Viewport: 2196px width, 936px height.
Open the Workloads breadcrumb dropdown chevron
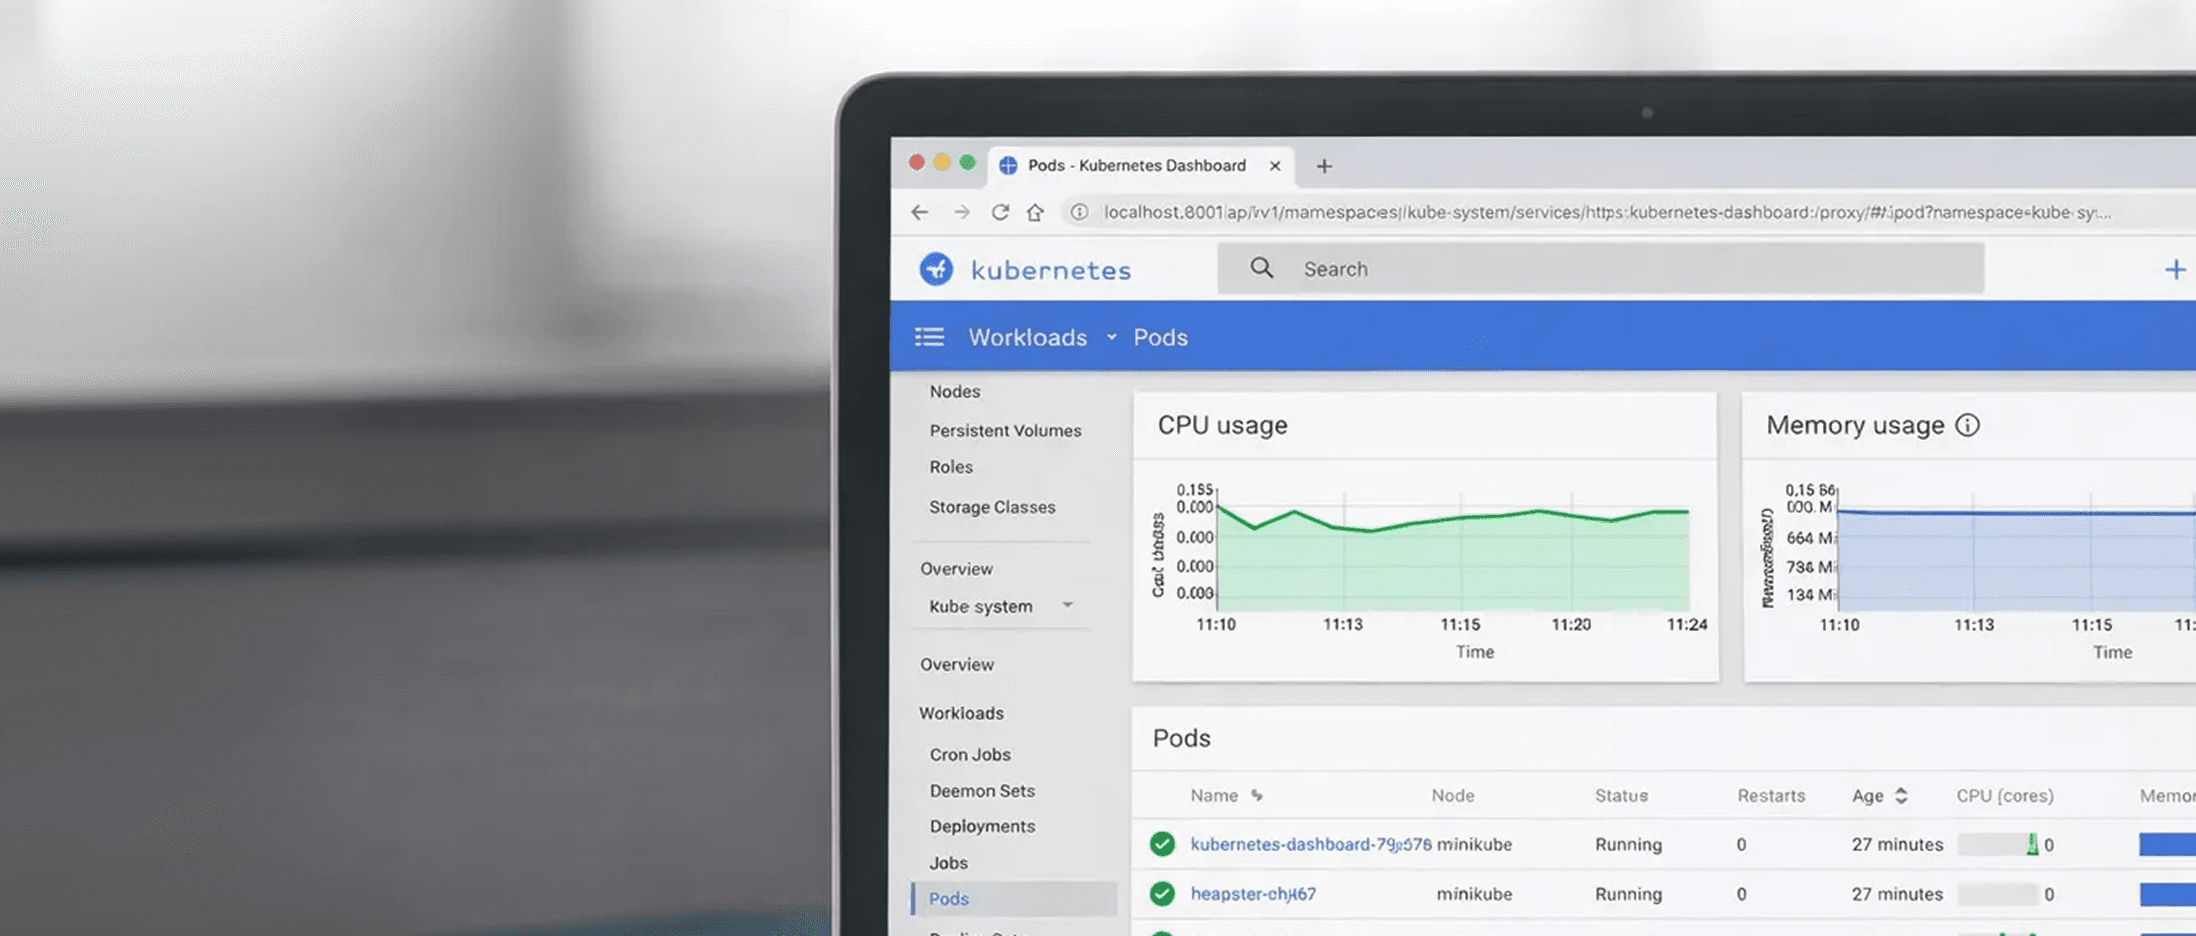pyautogui.click(x=1110, y=338)
